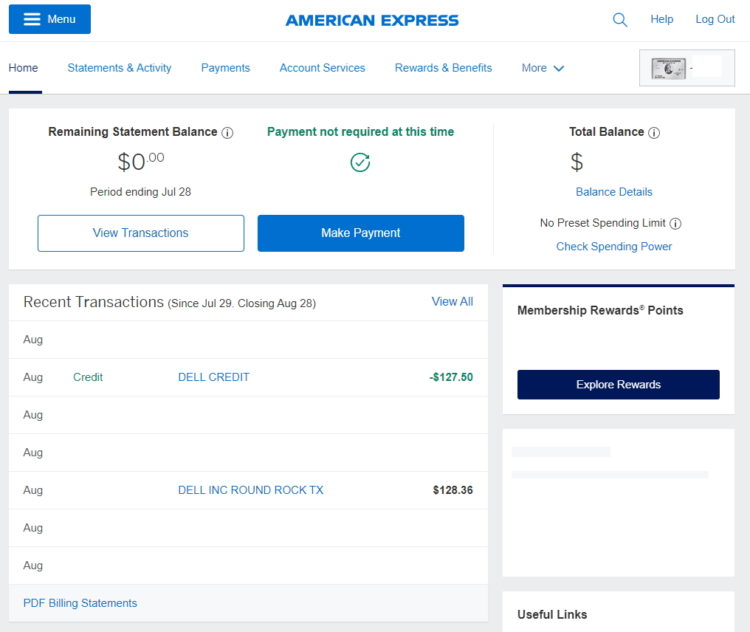Click the Explore Rewards button

click(618, 385)
